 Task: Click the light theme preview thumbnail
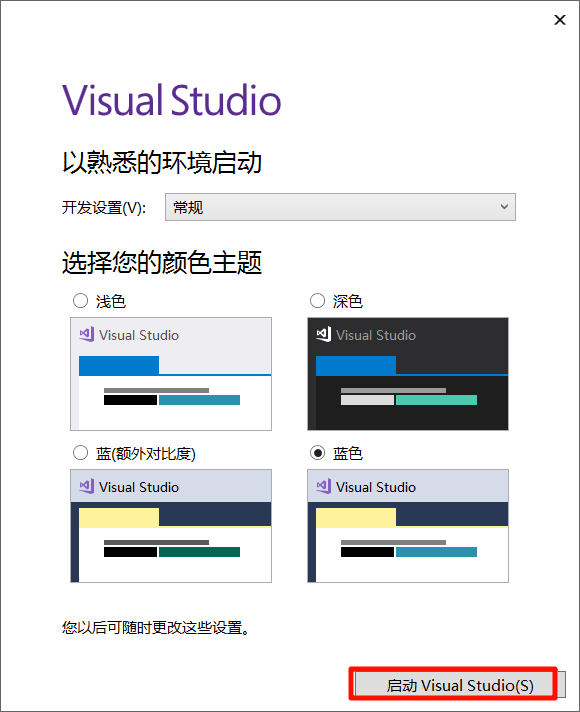(171, 374)
